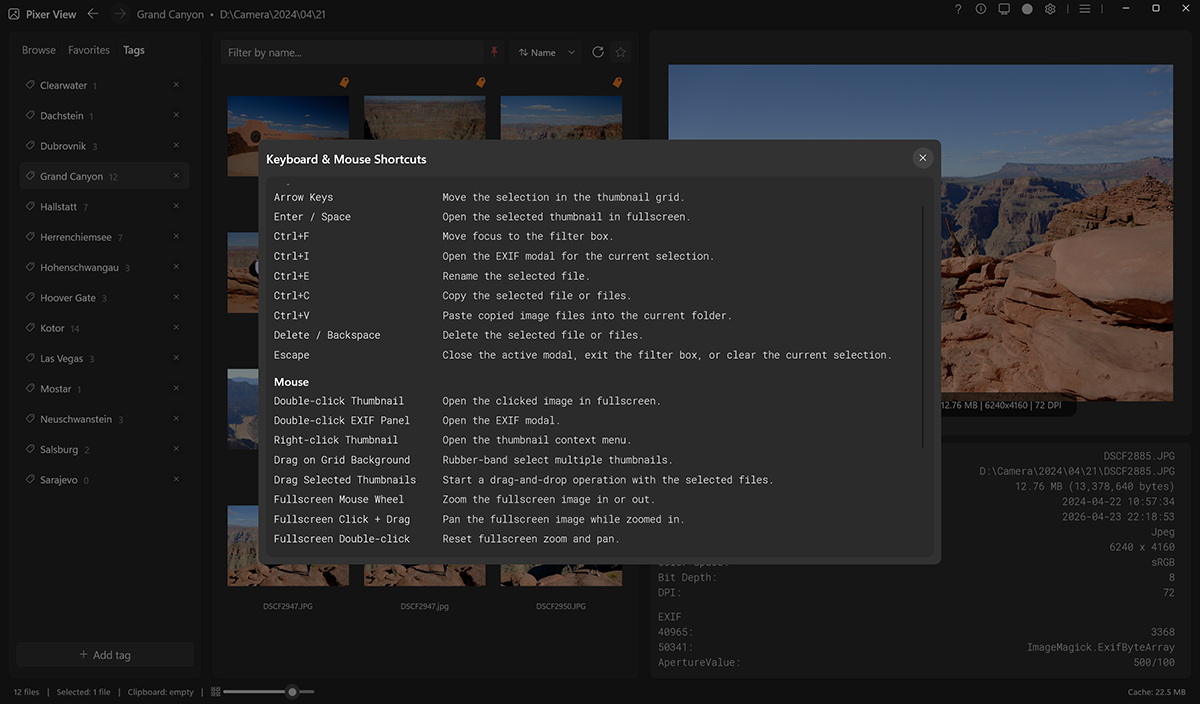Refresh the thumbnail grid with the reload icon
Image resolution: width=1200 pixels, height=704 pixels.
point(598,51)
